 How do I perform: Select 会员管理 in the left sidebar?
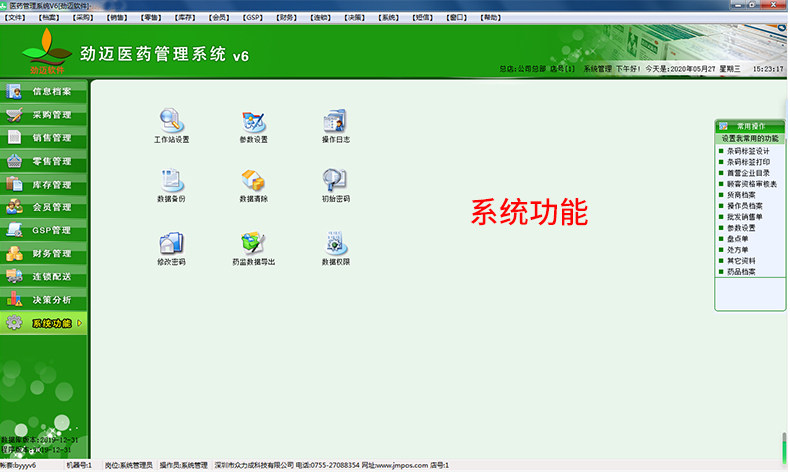[x=43, y=207]
